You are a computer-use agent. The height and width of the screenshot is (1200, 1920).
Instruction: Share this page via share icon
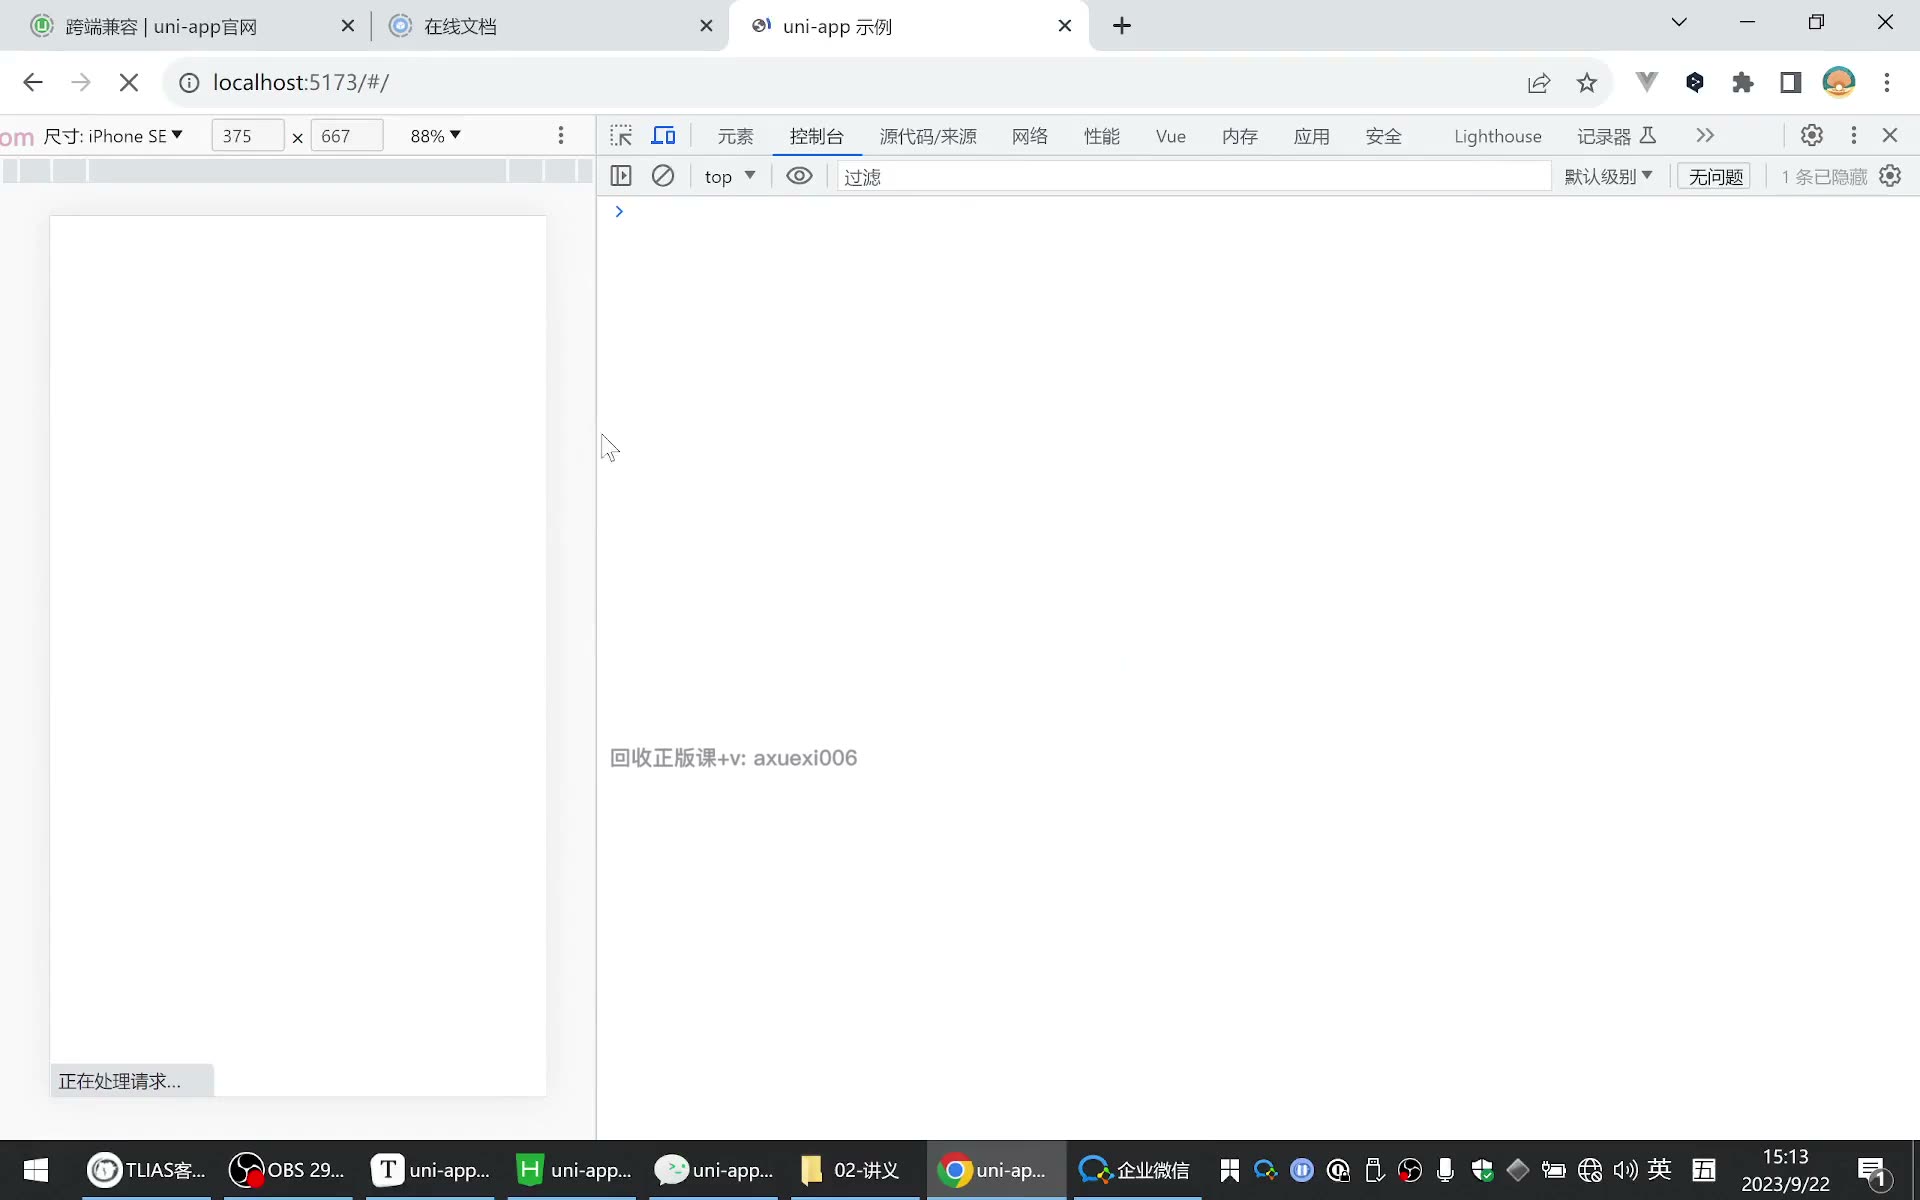(x=1539, y=83)
